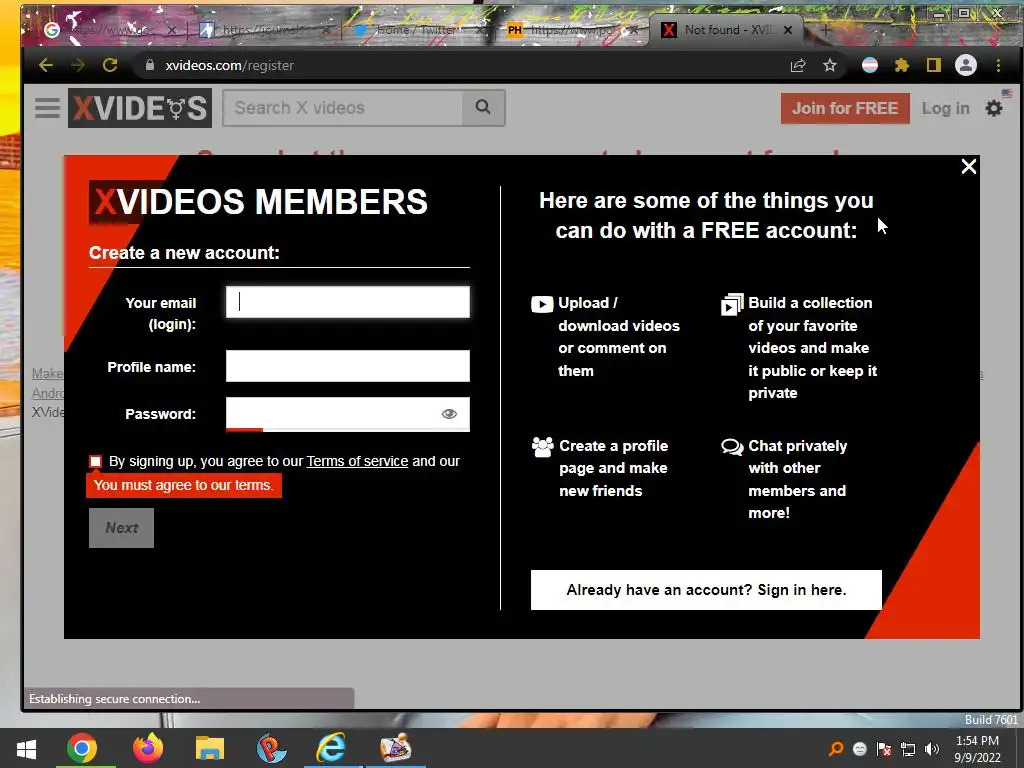The height and width of the screenshot is (768, 1024).
Task: Open the Windows Start menu
Action: pos(25,748)
